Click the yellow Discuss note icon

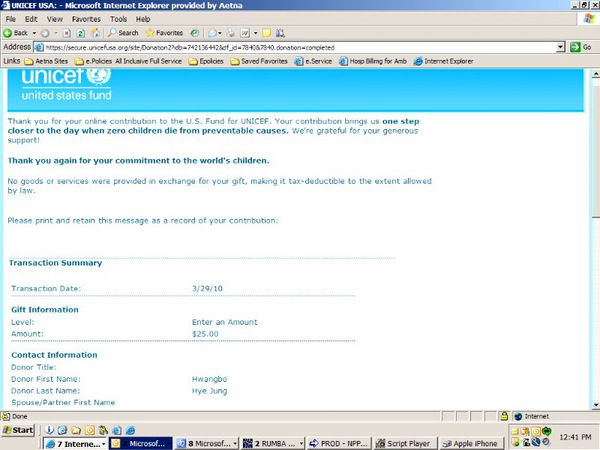267,33
